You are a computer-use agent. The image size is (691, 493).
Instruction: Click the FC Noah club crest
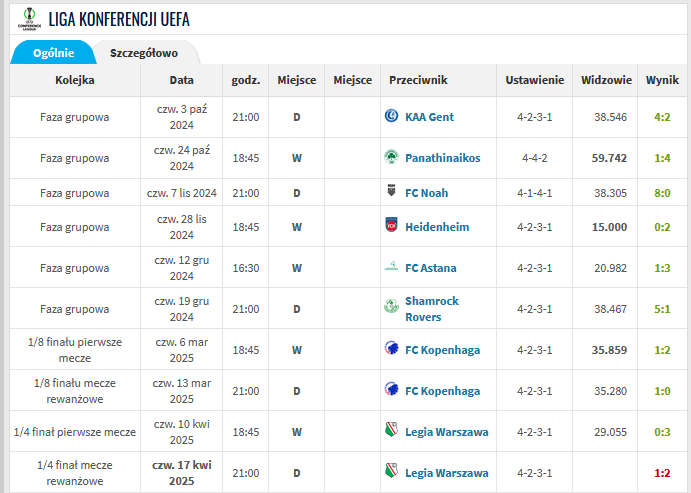click(x=390, y=192)
